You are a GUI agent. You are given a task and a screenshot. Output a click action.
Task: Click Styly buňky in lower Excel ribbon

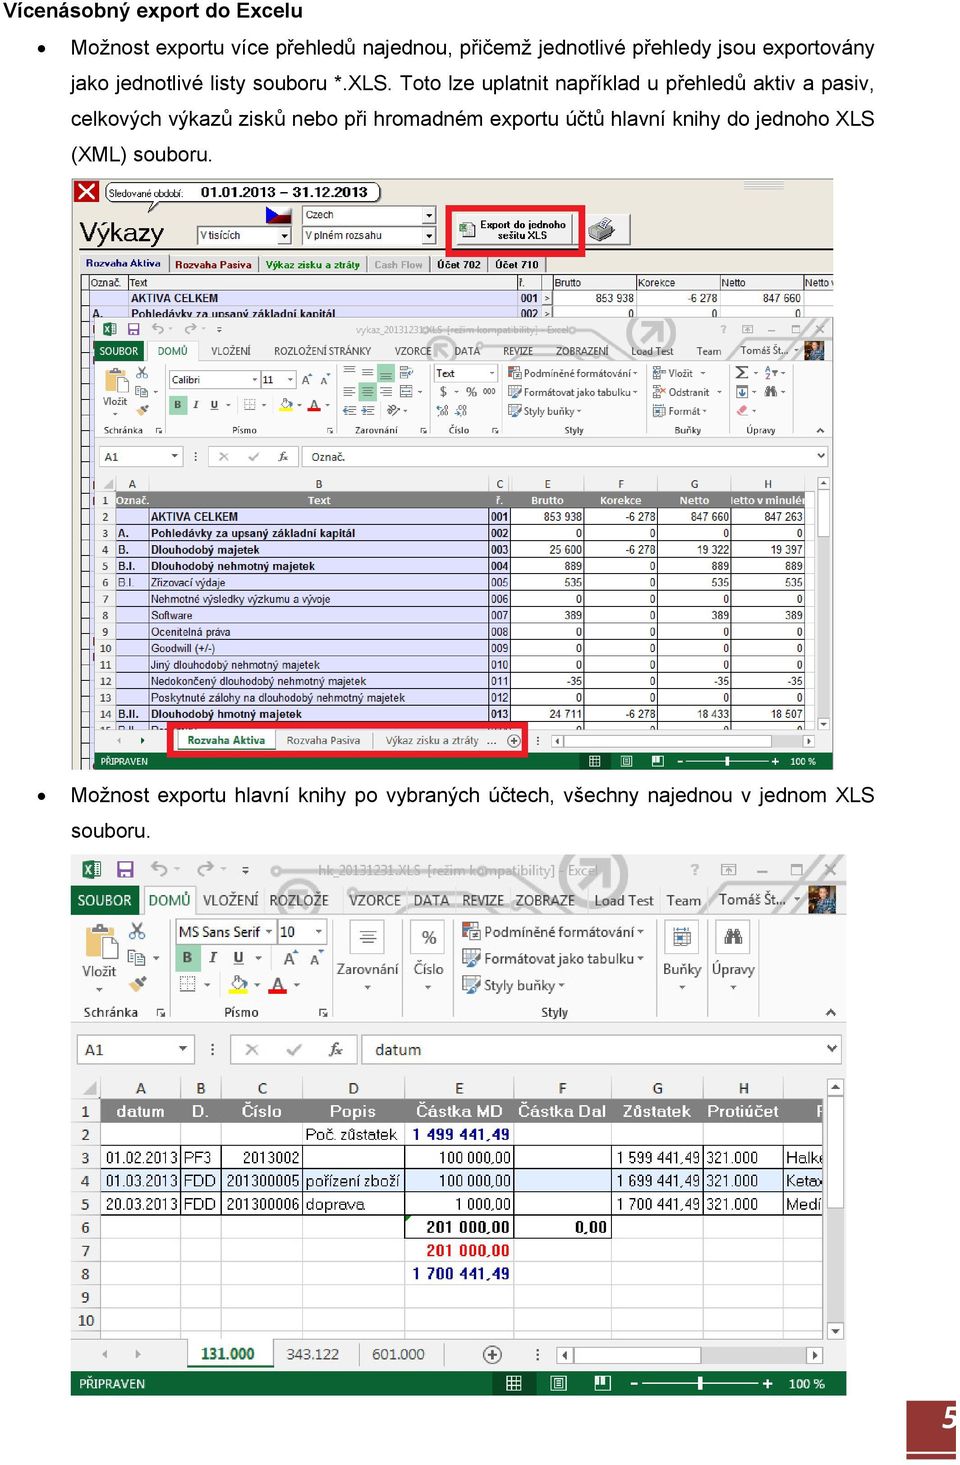[x=513, y=985]
